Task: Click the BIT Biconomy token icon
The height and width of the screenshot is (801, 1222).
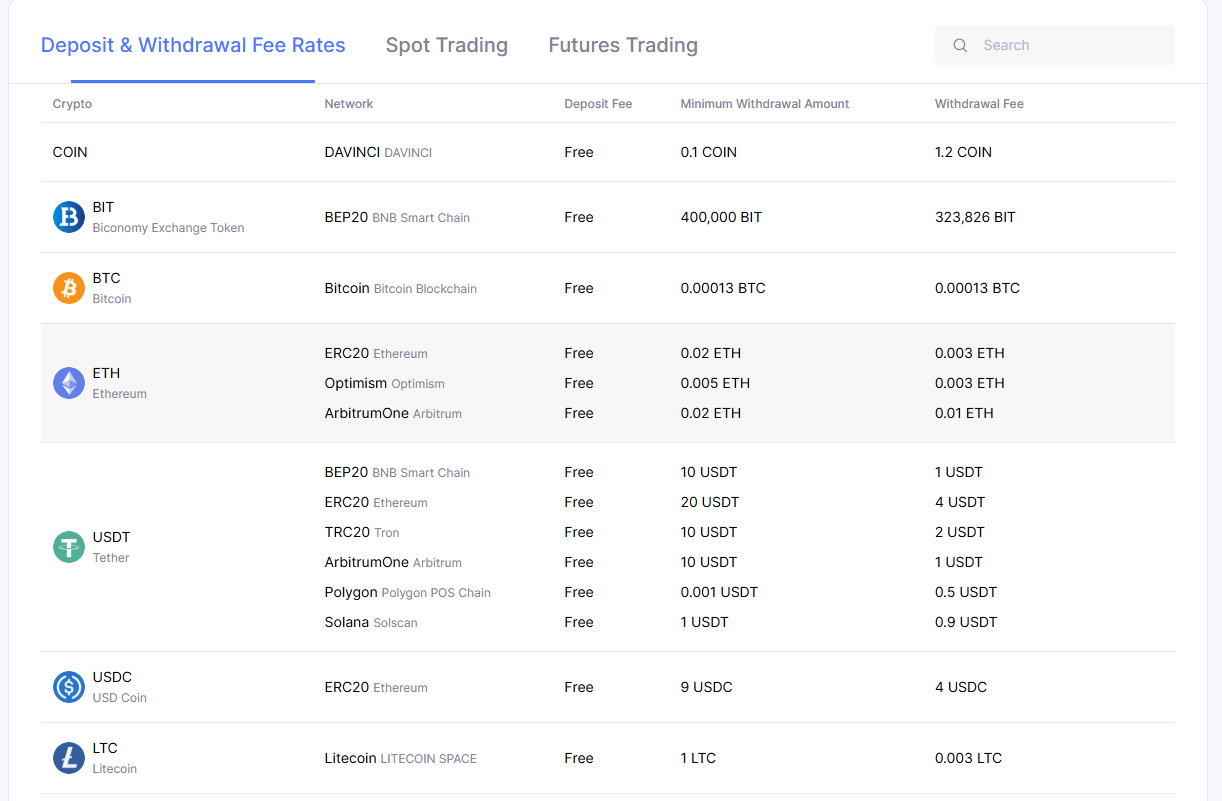Action: tap(69, 217)
